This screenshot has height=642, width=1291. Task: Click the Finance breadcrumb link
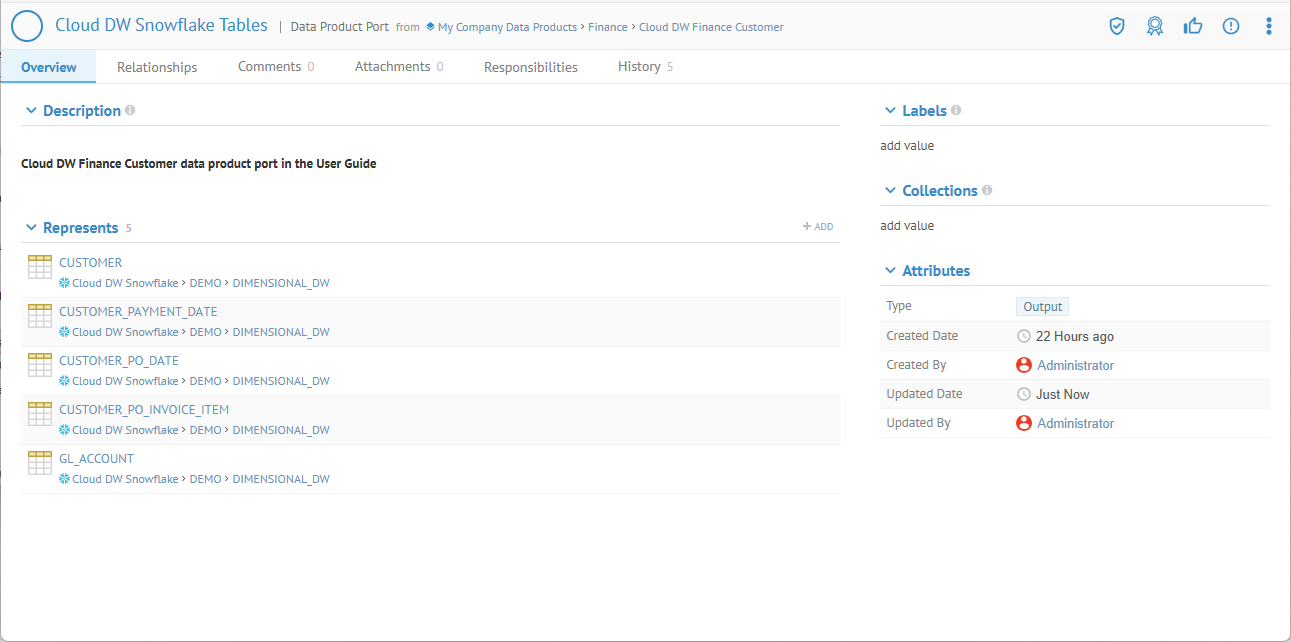tap(608, 27)
